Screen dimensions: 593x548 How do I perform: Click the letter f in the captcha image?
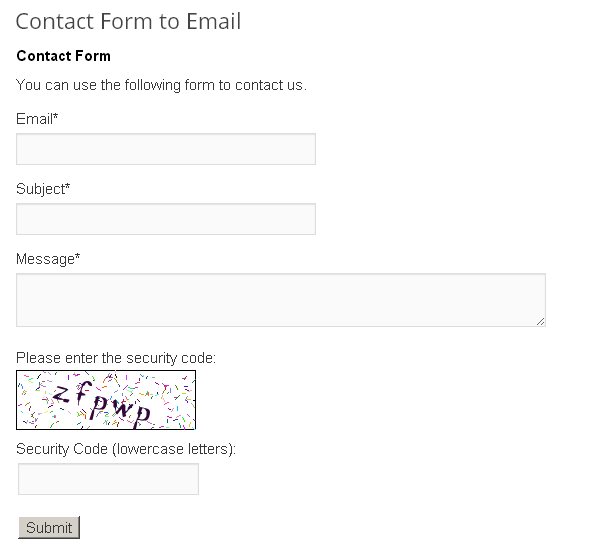(x=83, y=392)
